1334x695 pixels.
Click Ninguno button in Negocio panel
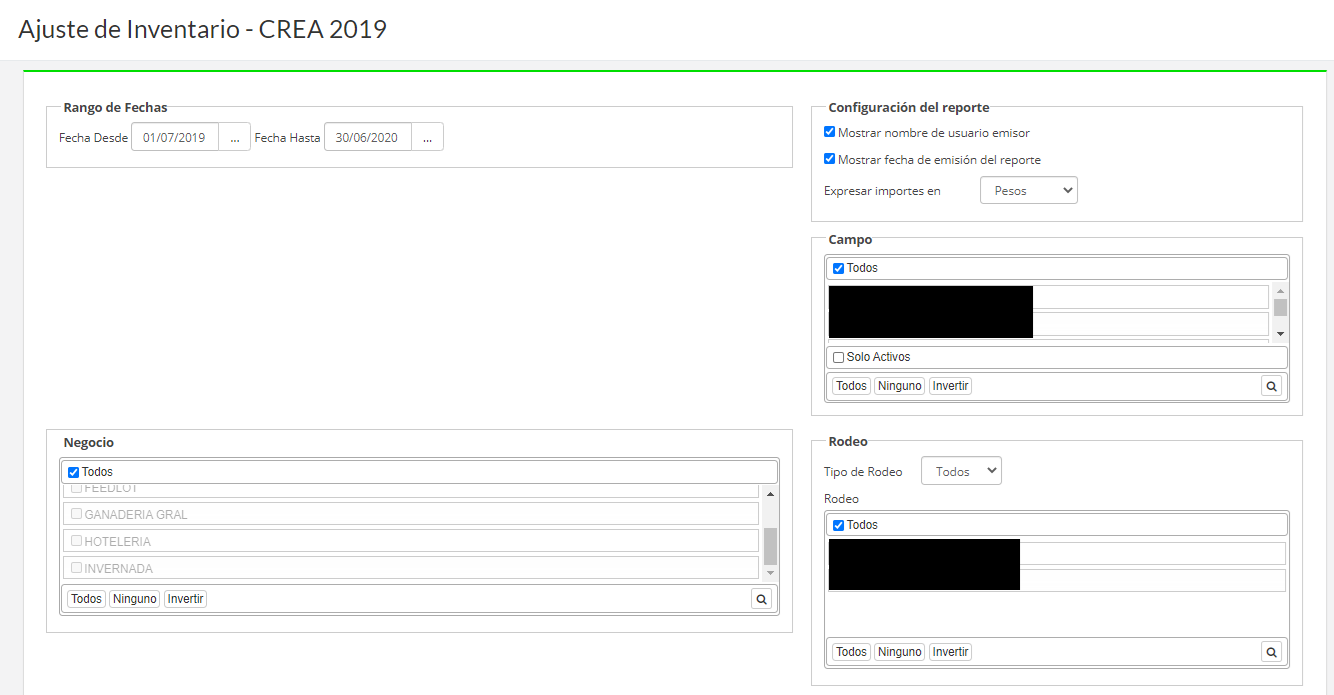click(134, 599)
